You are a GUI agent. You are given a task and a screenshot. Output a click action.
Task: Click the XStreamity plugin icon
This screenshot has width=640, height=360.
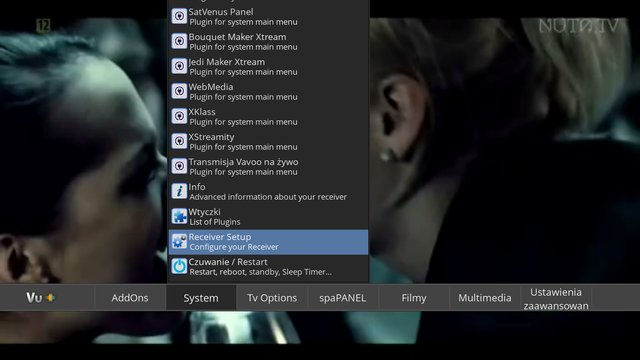(x=179, y=141)
